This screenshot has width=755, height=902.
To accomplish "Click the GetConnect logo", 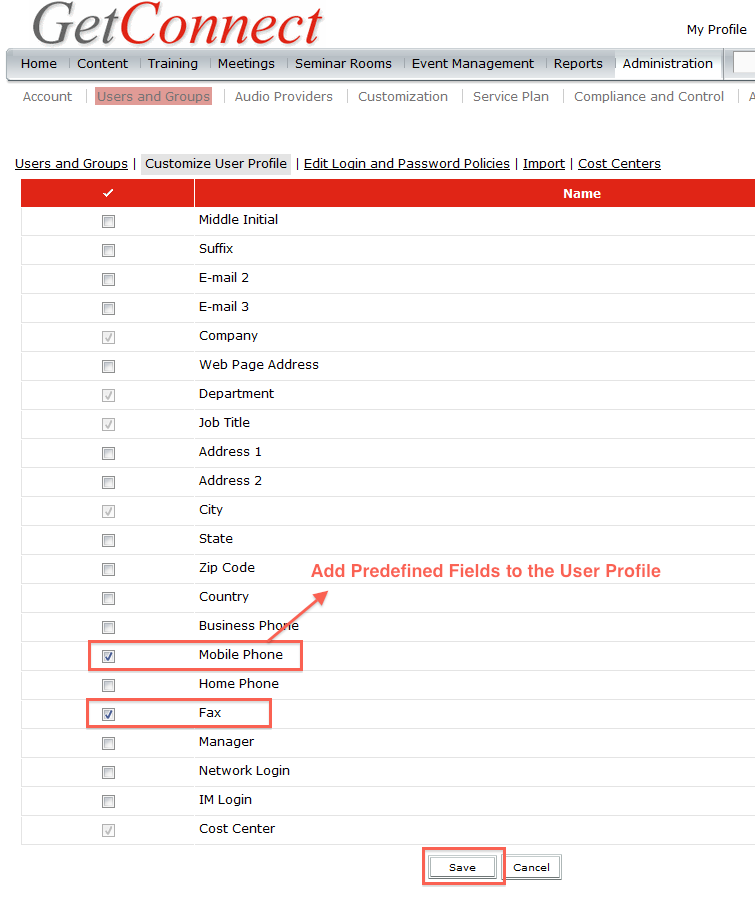I will pos(177,24).
